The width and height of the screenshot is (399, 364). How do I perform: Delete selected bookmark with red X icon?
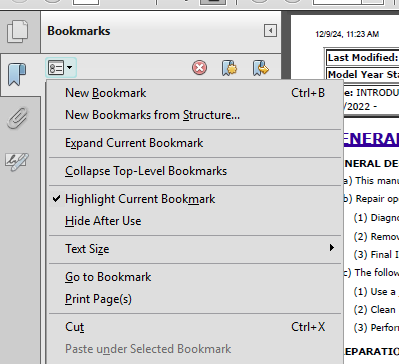[199, 68]
